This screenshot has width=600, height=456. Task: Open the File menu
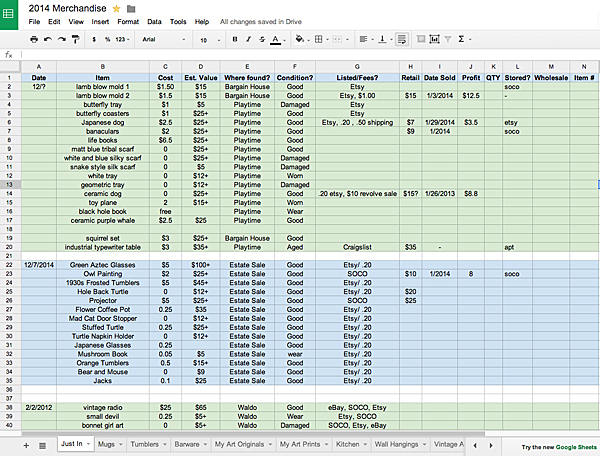point(34,22)
